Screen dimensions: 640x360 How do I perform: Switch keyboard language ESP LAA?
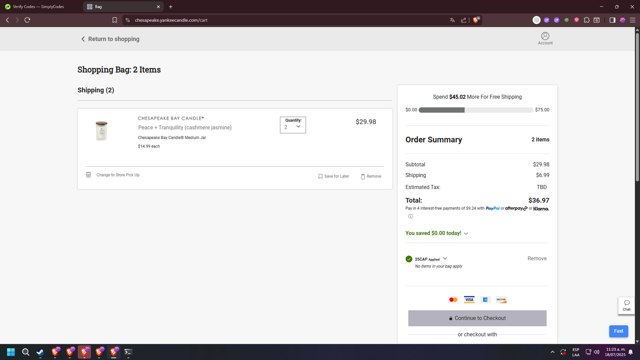(576, 352)
